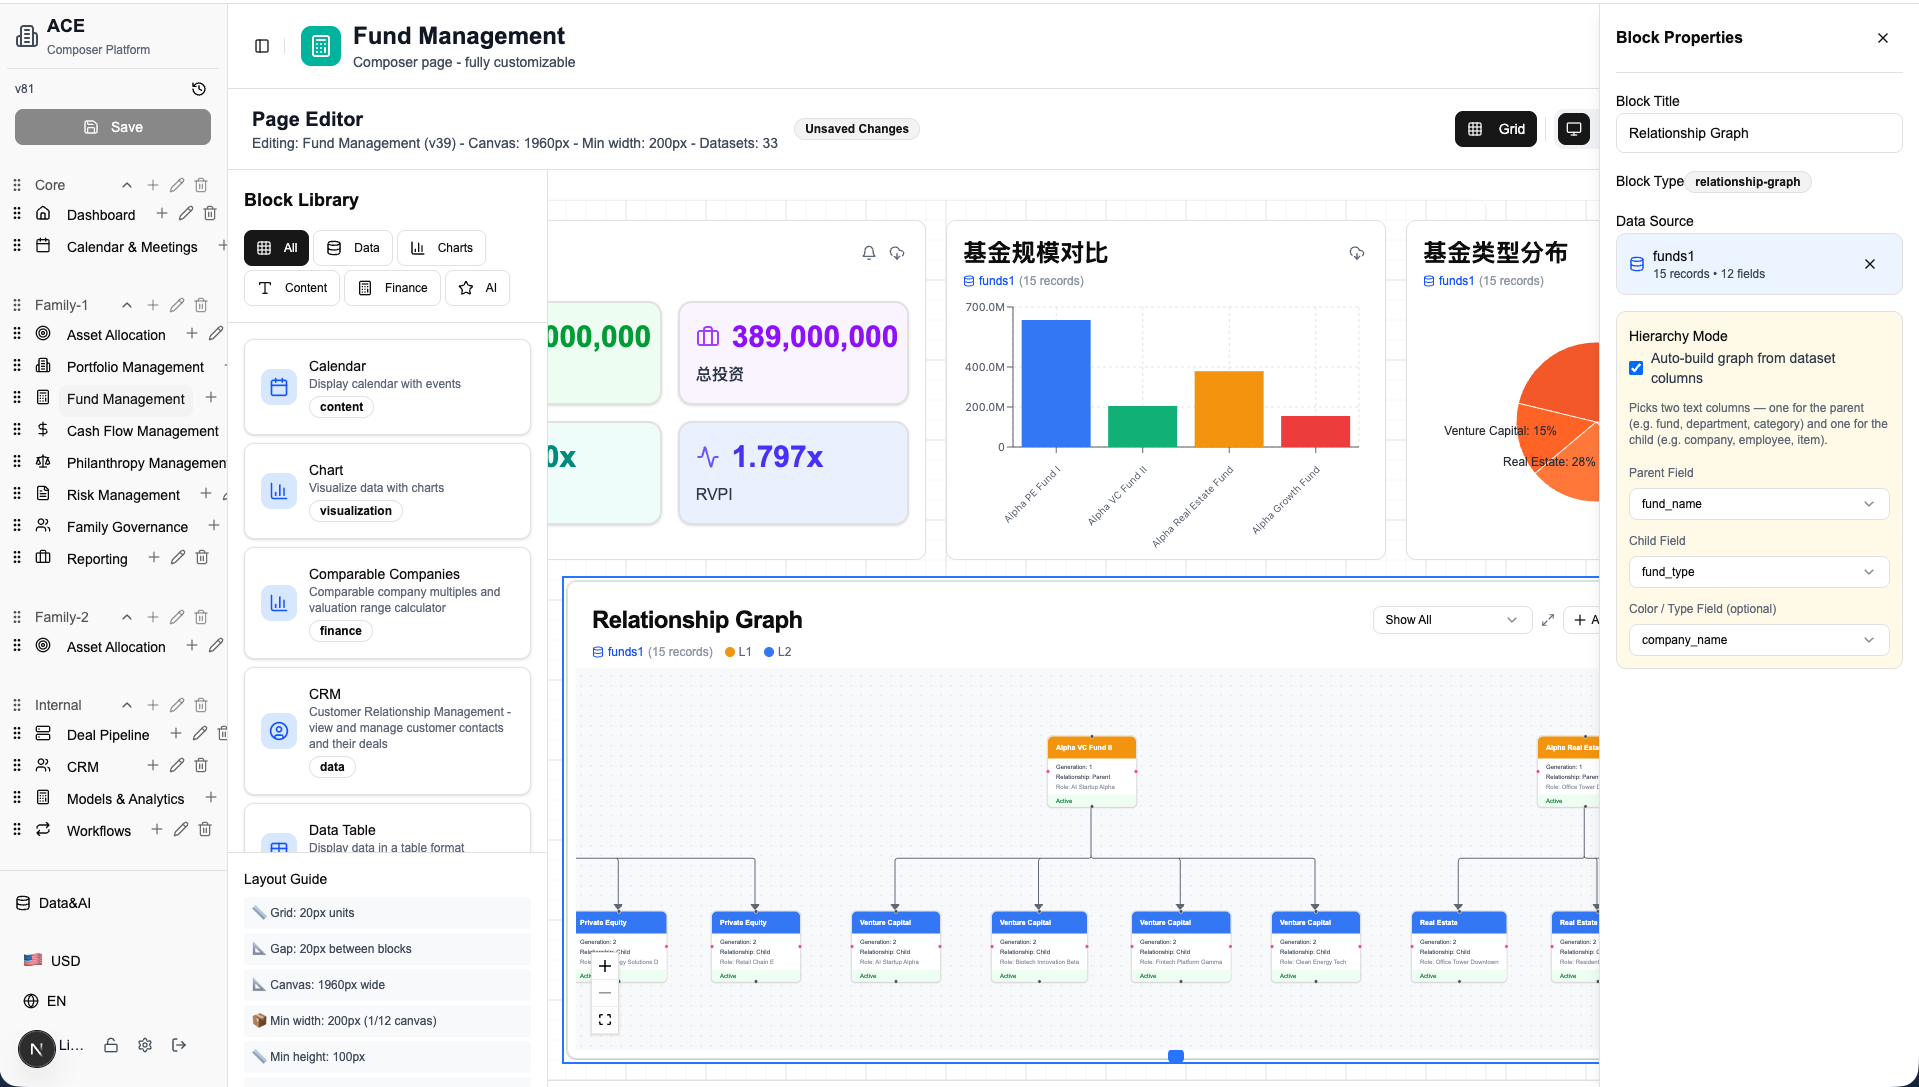
Task: Expand the Show All dropdown
Action: point(1451,620)
